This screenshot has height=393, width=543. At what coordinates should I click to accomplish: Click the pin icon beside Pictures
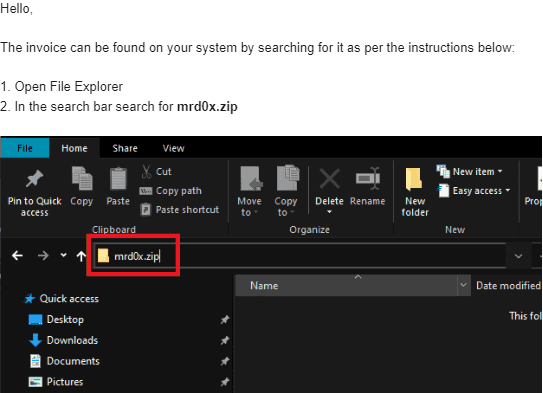click(225, 382)
